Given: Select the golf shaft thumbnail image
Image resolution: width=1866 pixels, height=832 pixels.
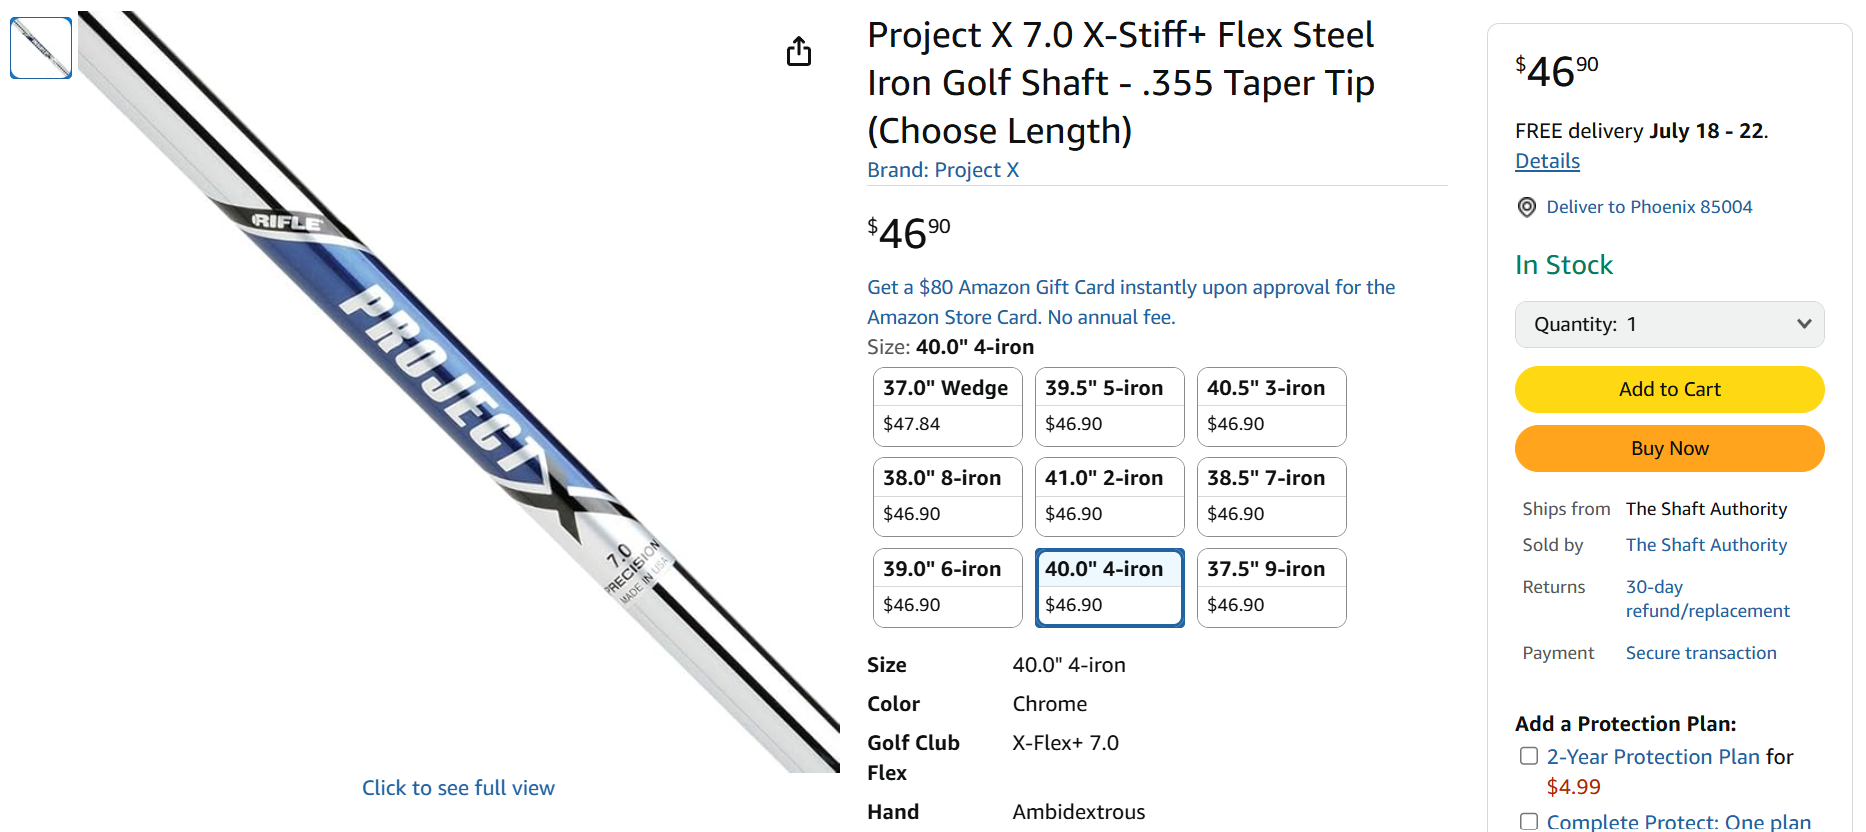Looking at the screenshot, I should [41, 47].
